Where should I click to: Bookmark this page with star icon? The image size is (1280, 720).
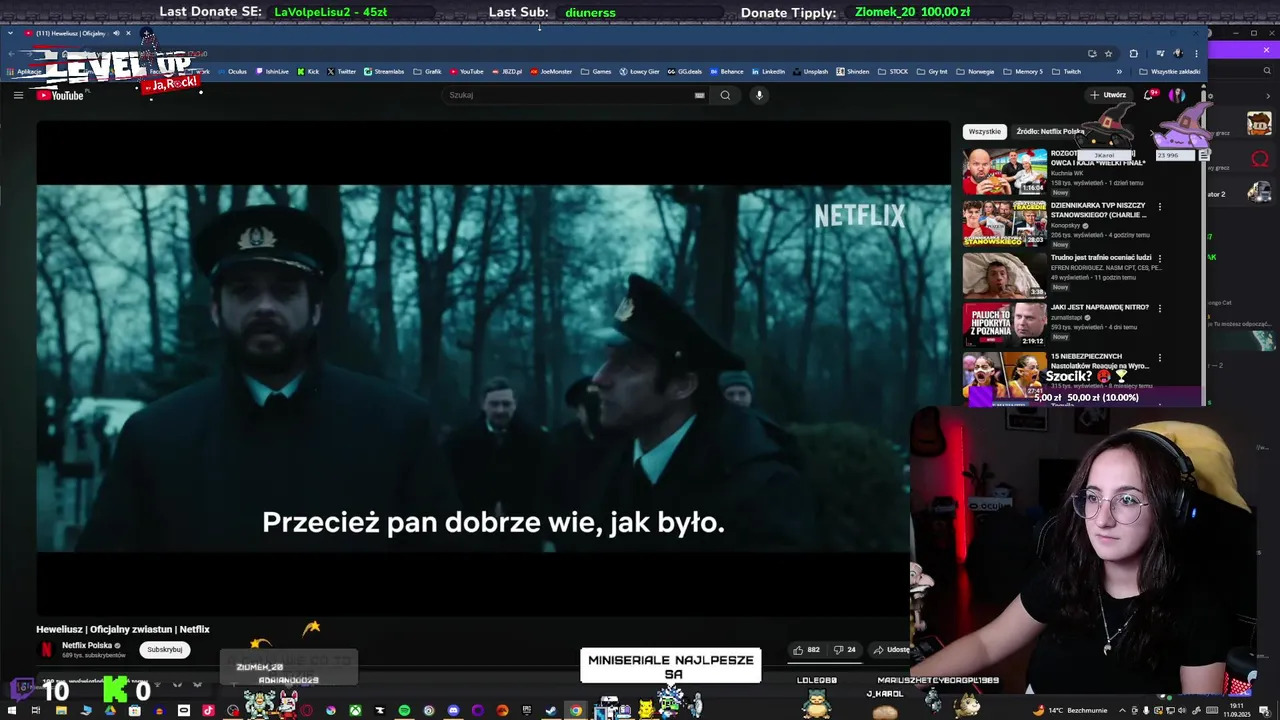click(1108, 54)
